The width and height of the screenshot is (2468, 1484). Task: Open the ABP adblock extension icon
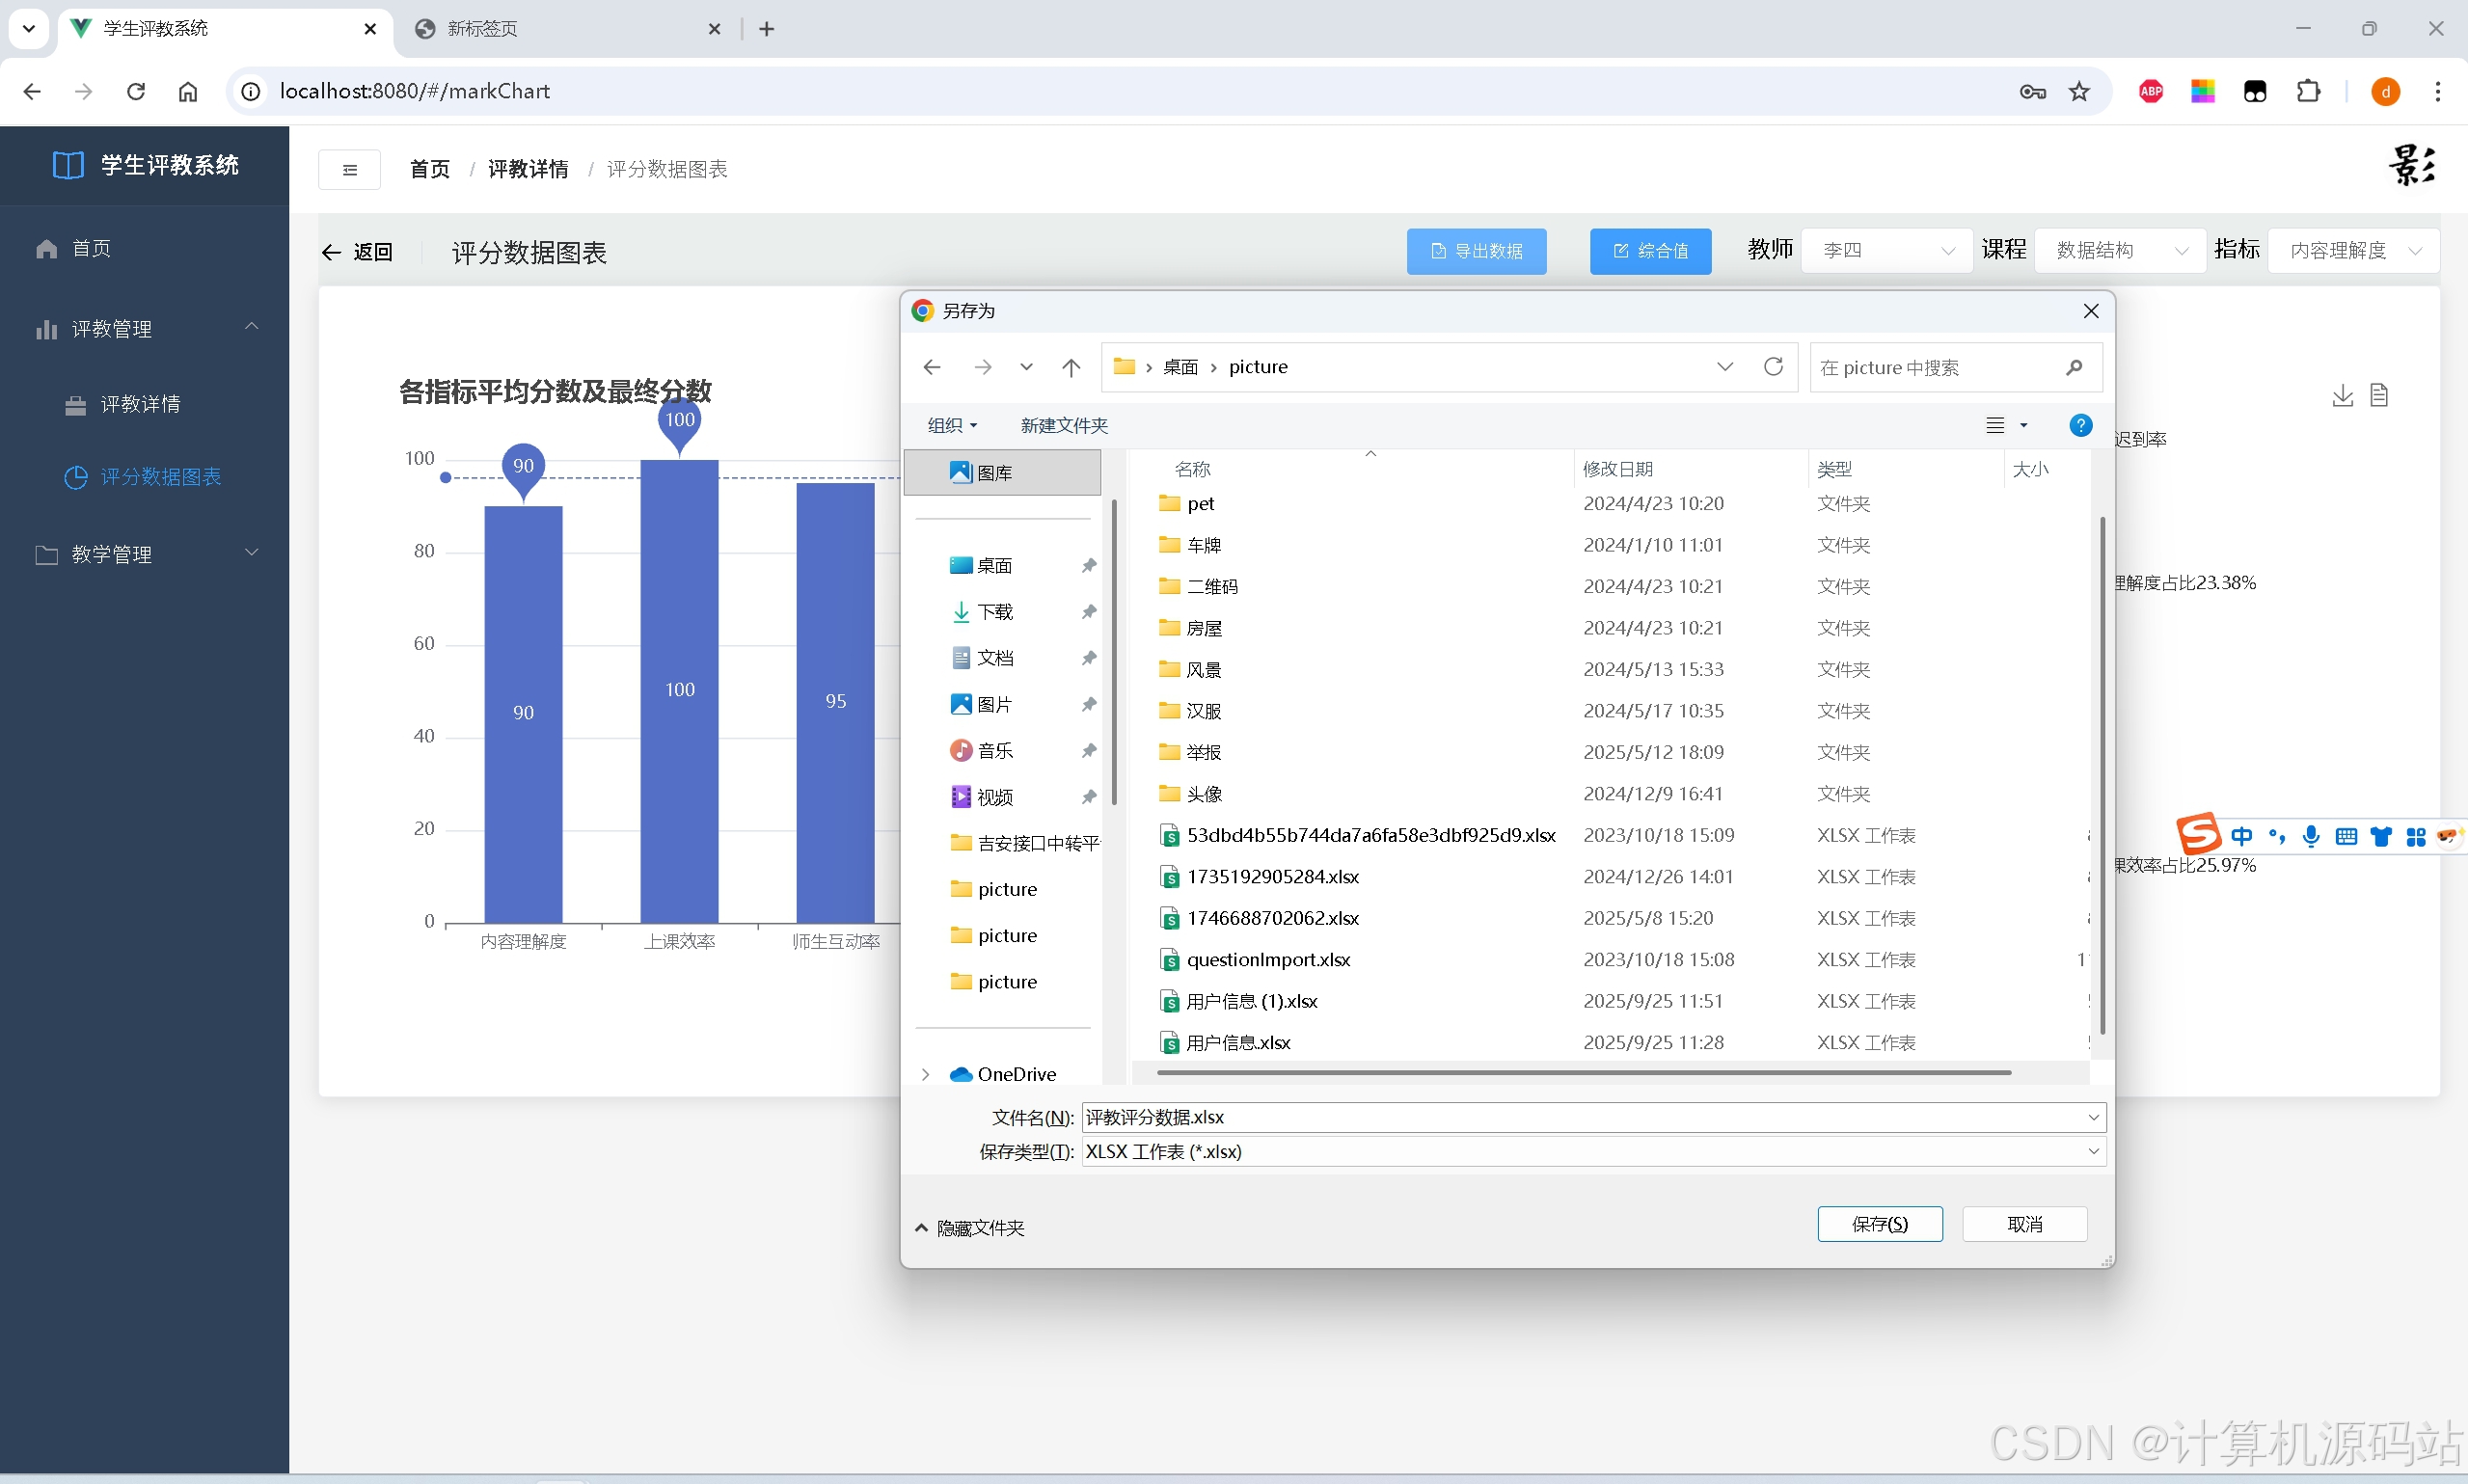pos(2151,91)
